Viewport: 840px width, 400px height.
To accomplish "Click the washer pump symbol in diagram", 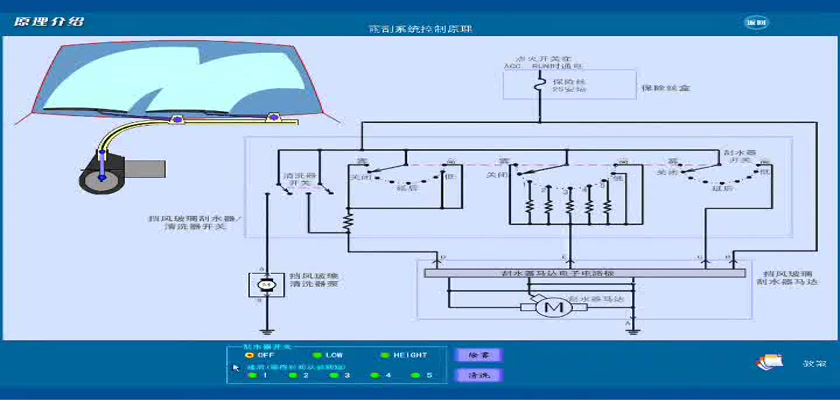I will coord(266,285).
